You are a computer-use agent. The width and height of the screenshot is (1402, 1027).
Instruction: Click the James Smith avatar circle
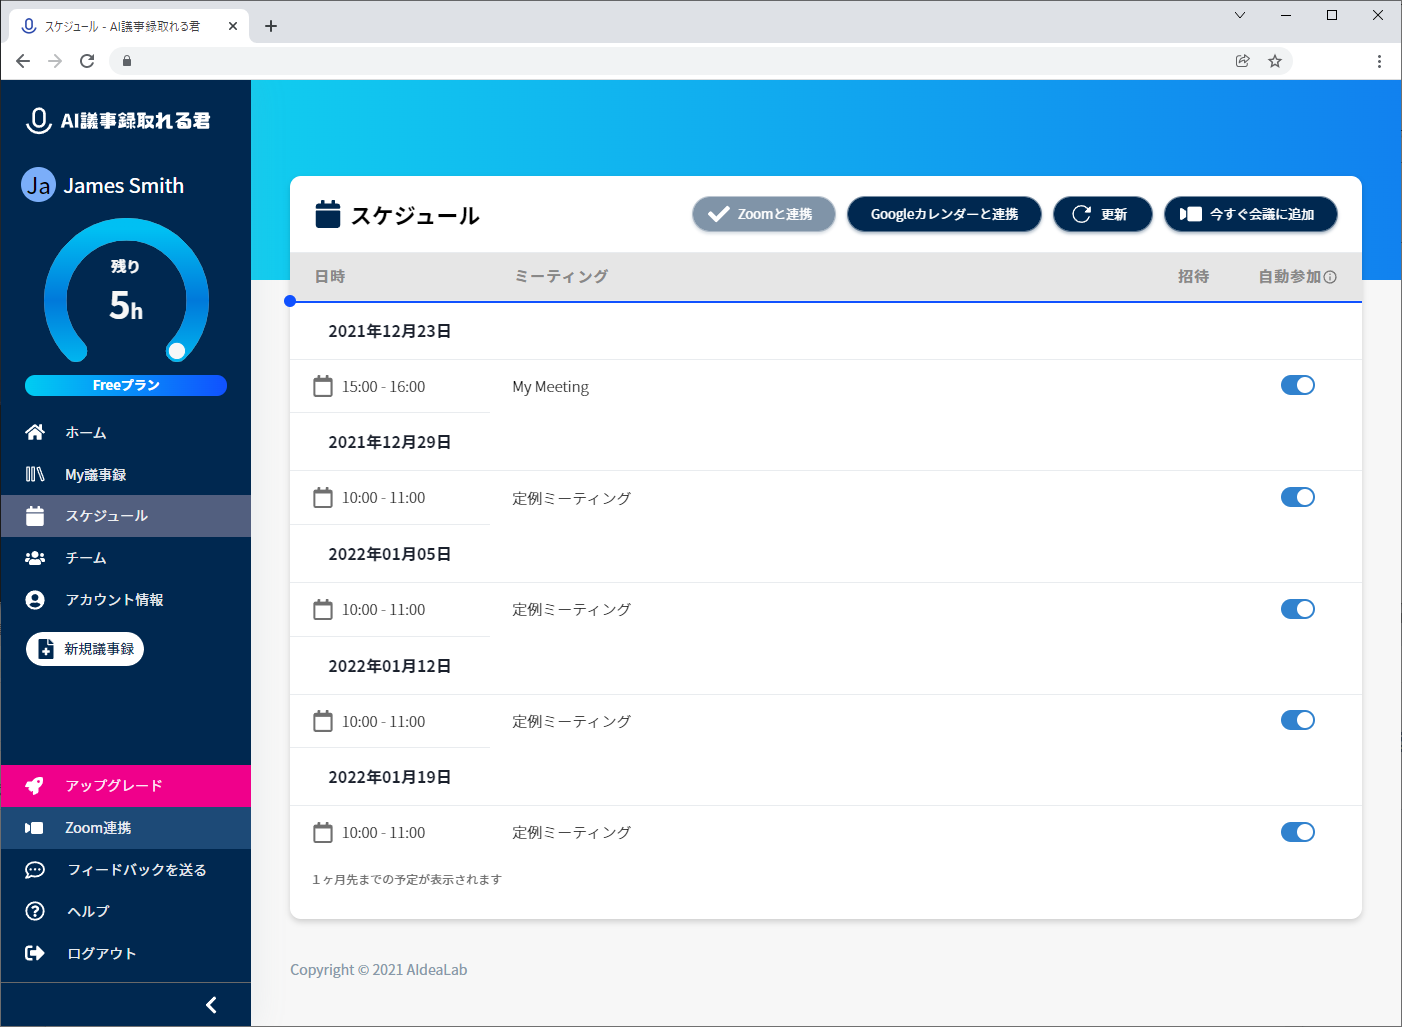(38, 185)
